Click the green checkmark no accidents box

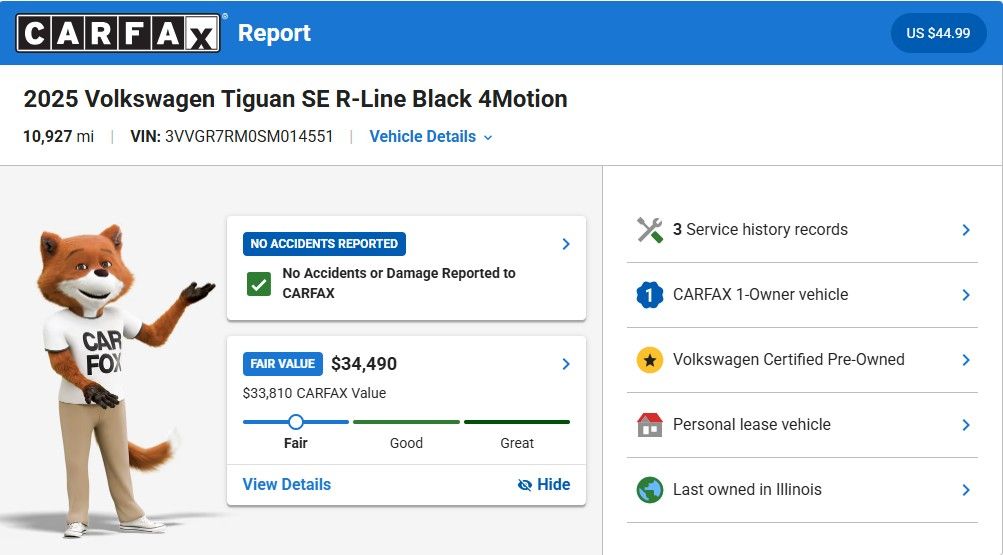pos(259,284)
